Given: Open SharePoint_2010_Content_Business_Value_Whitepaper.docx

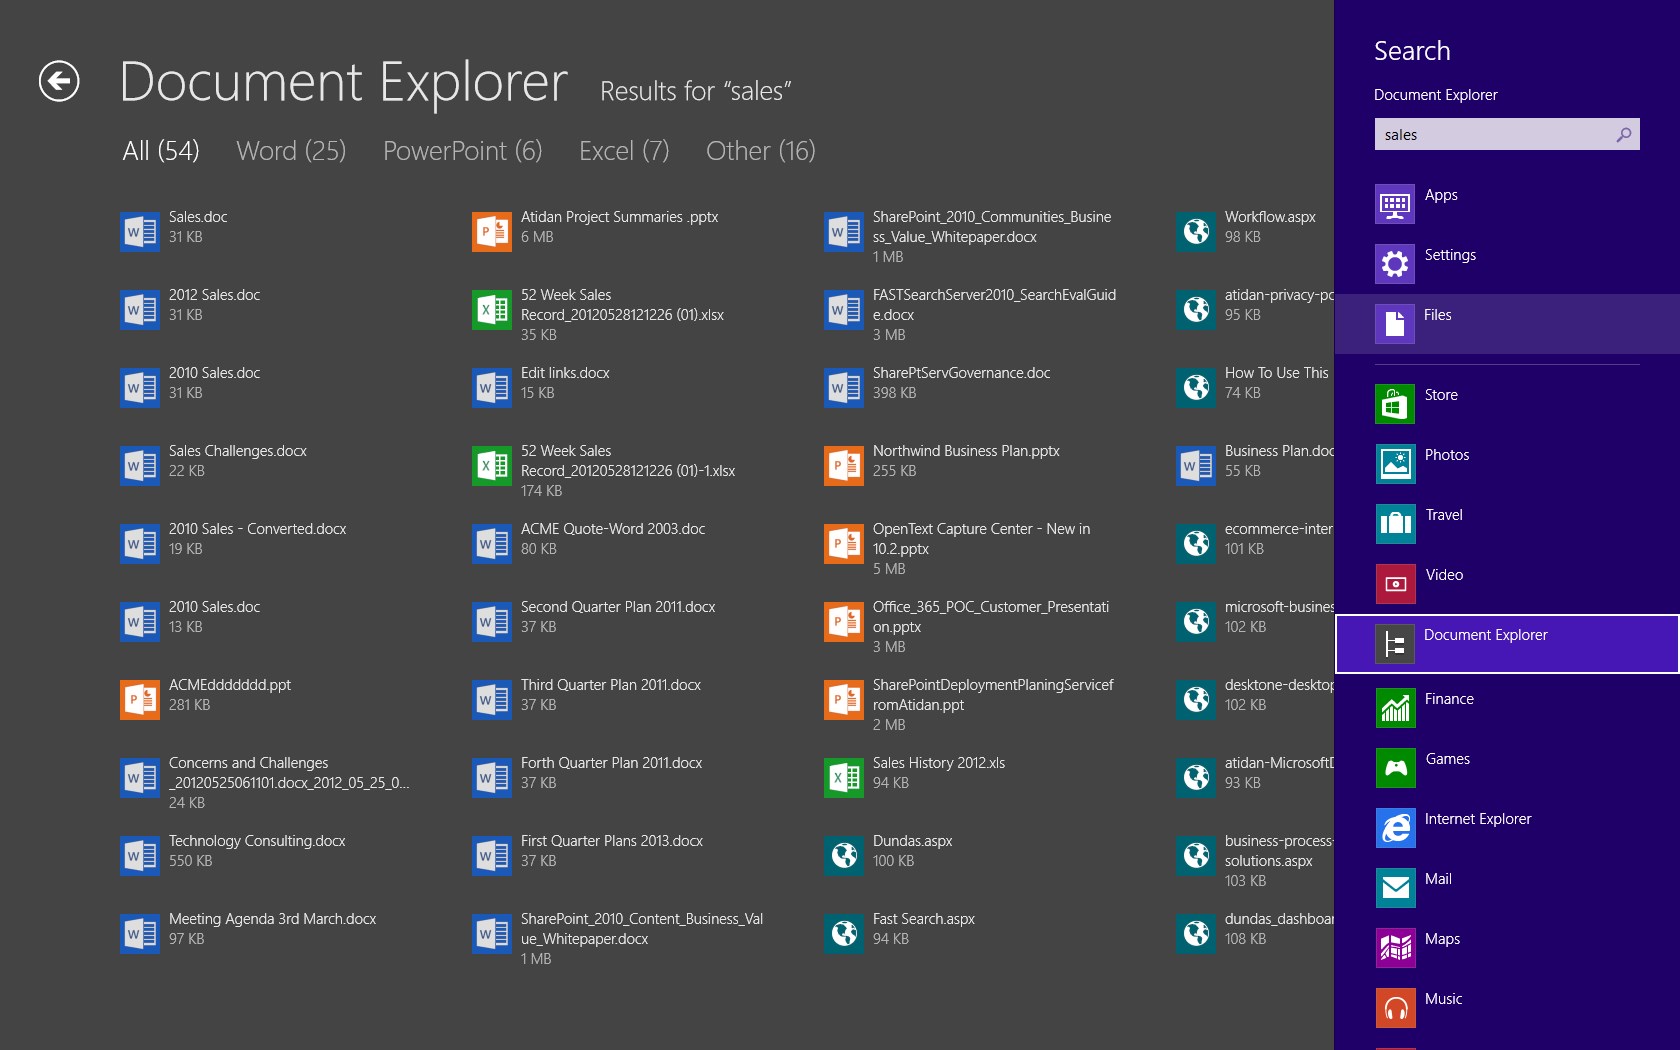Looking at the screenshot, I should 618,938.
